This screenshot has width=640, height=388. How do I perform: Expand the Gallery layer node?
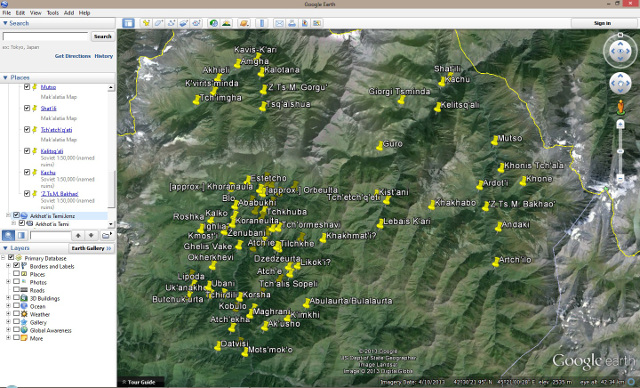[x=8, y=322]
